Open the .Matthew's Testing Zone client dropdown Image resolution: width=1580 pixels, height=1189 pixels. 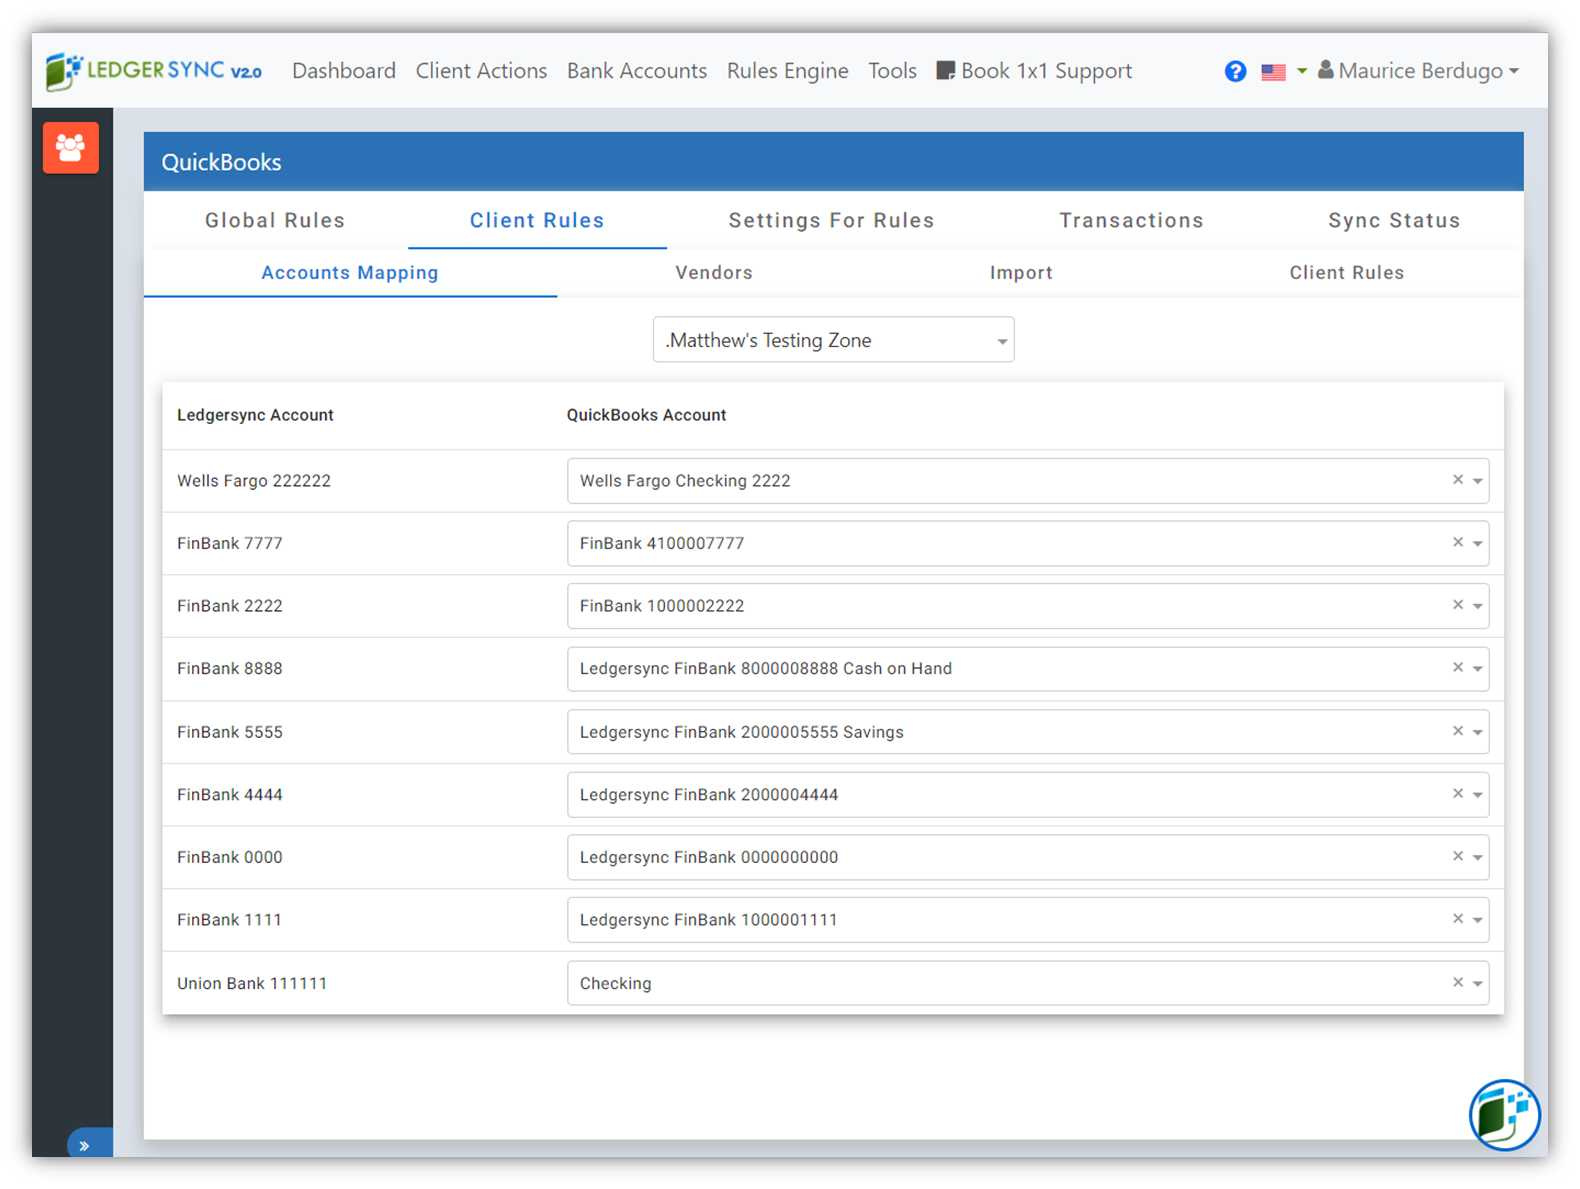833,340
